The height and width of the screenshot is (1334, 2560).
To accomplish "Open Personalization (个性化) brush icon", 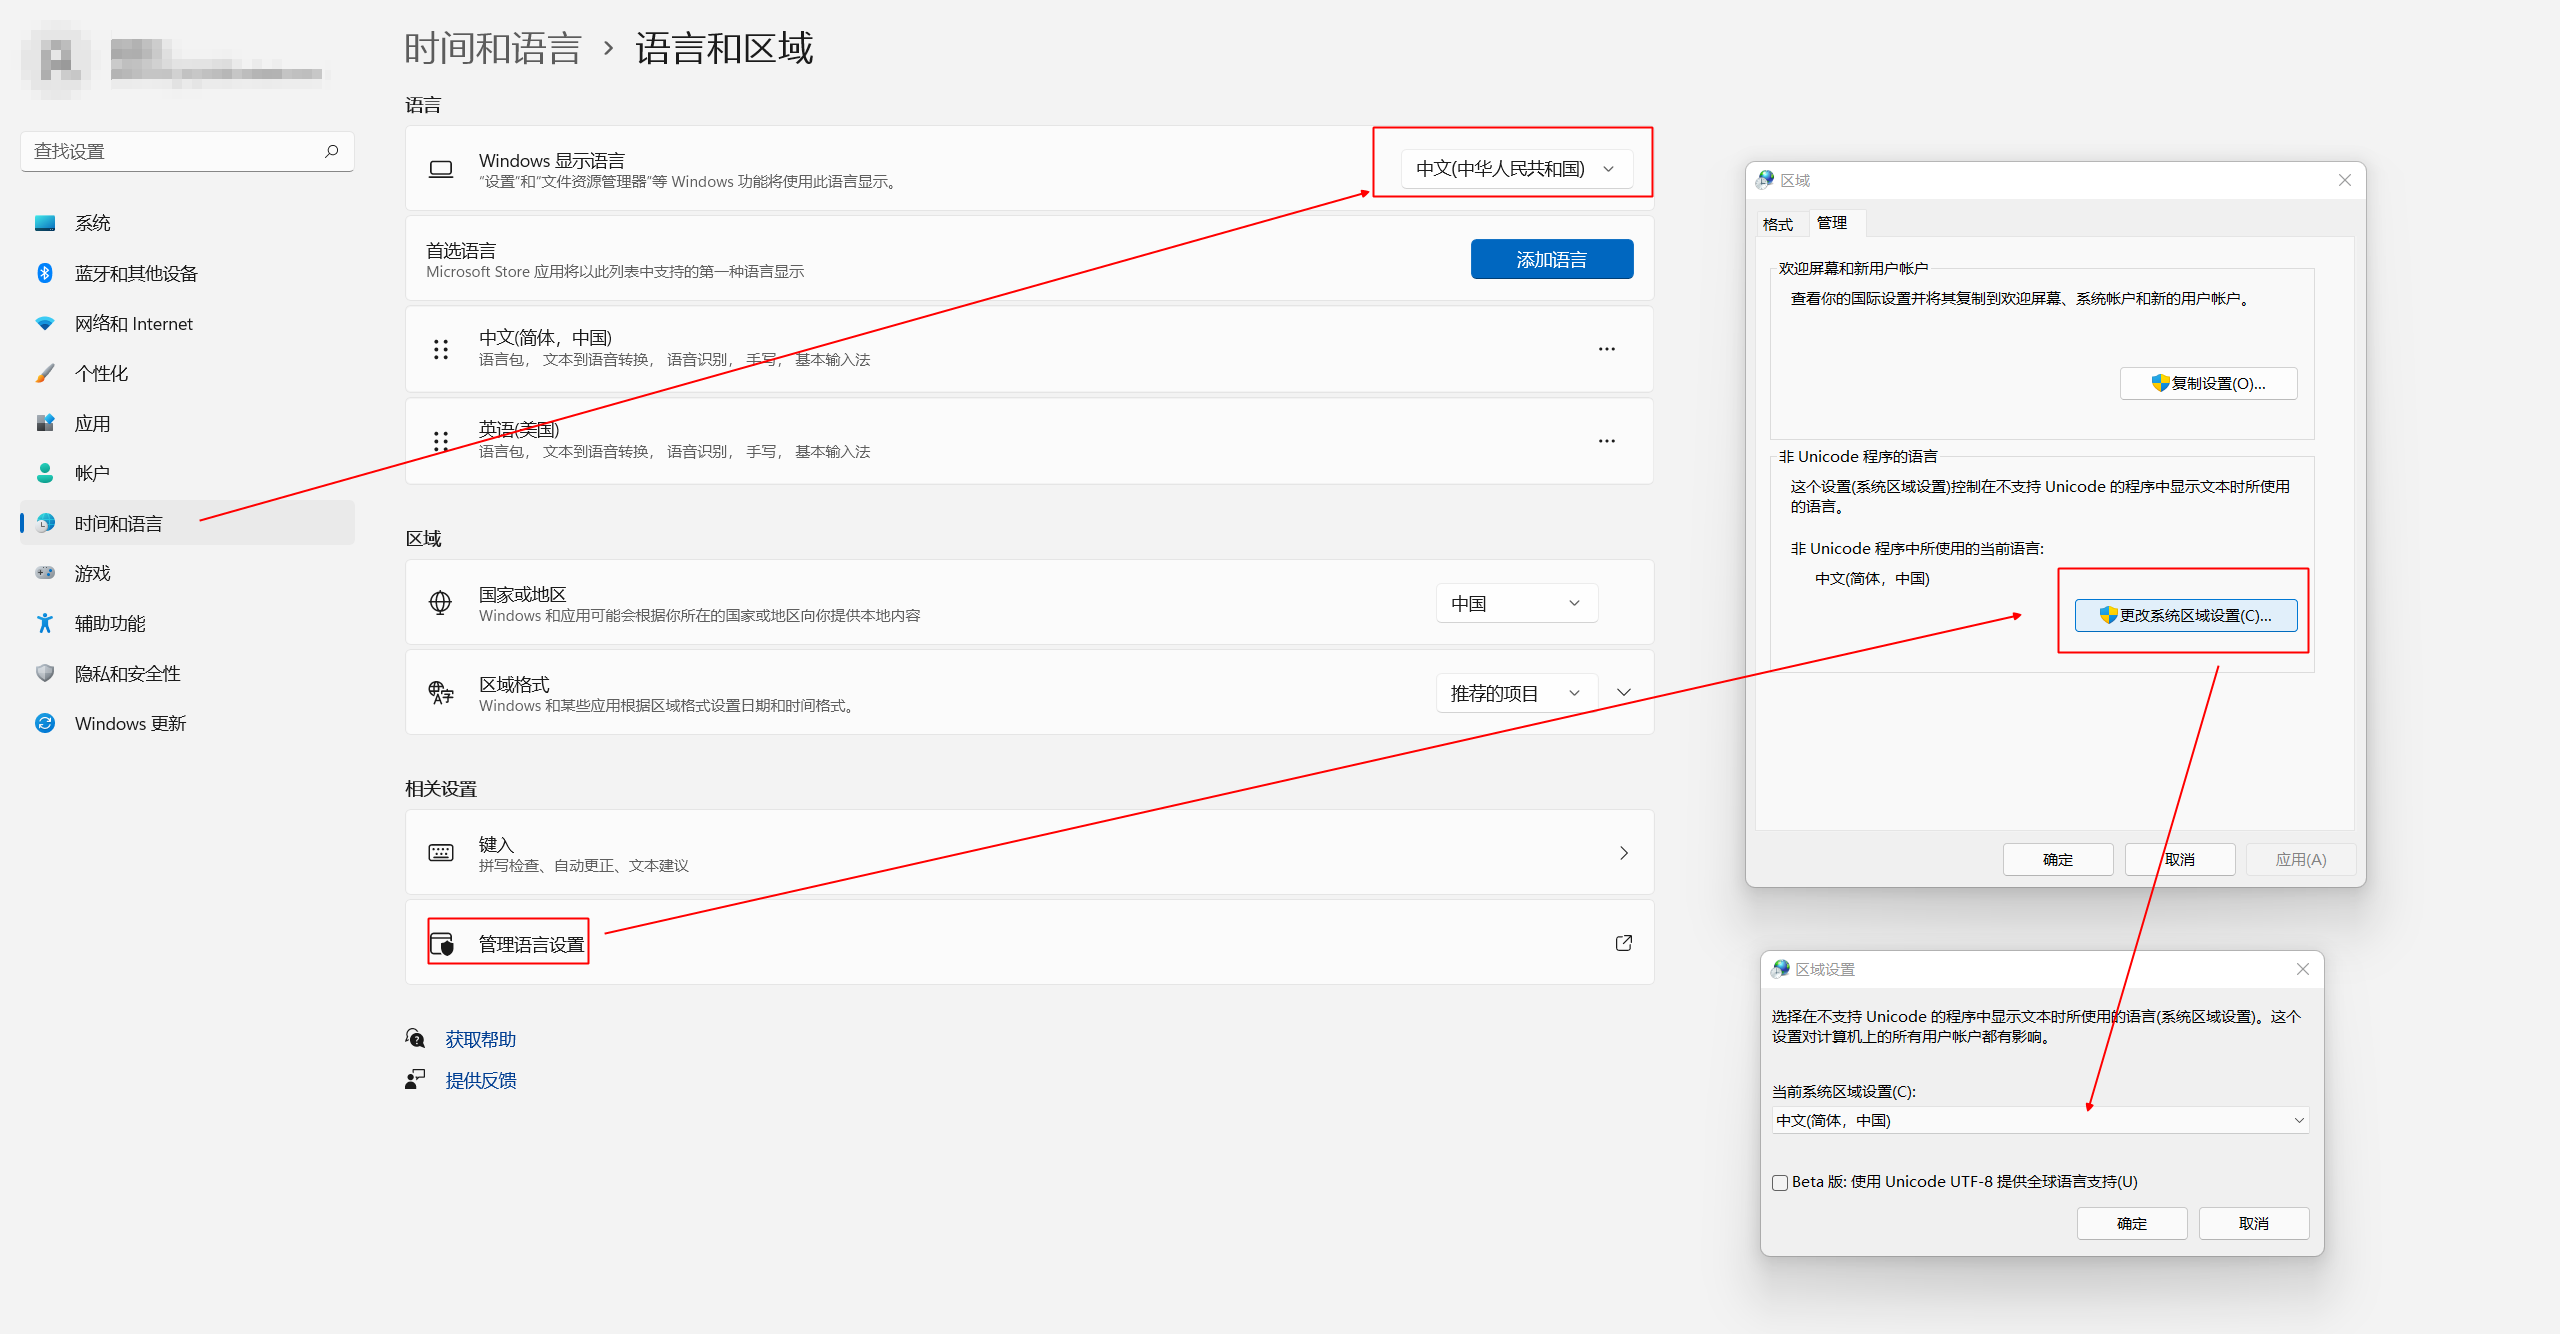I will coord(45,373).
